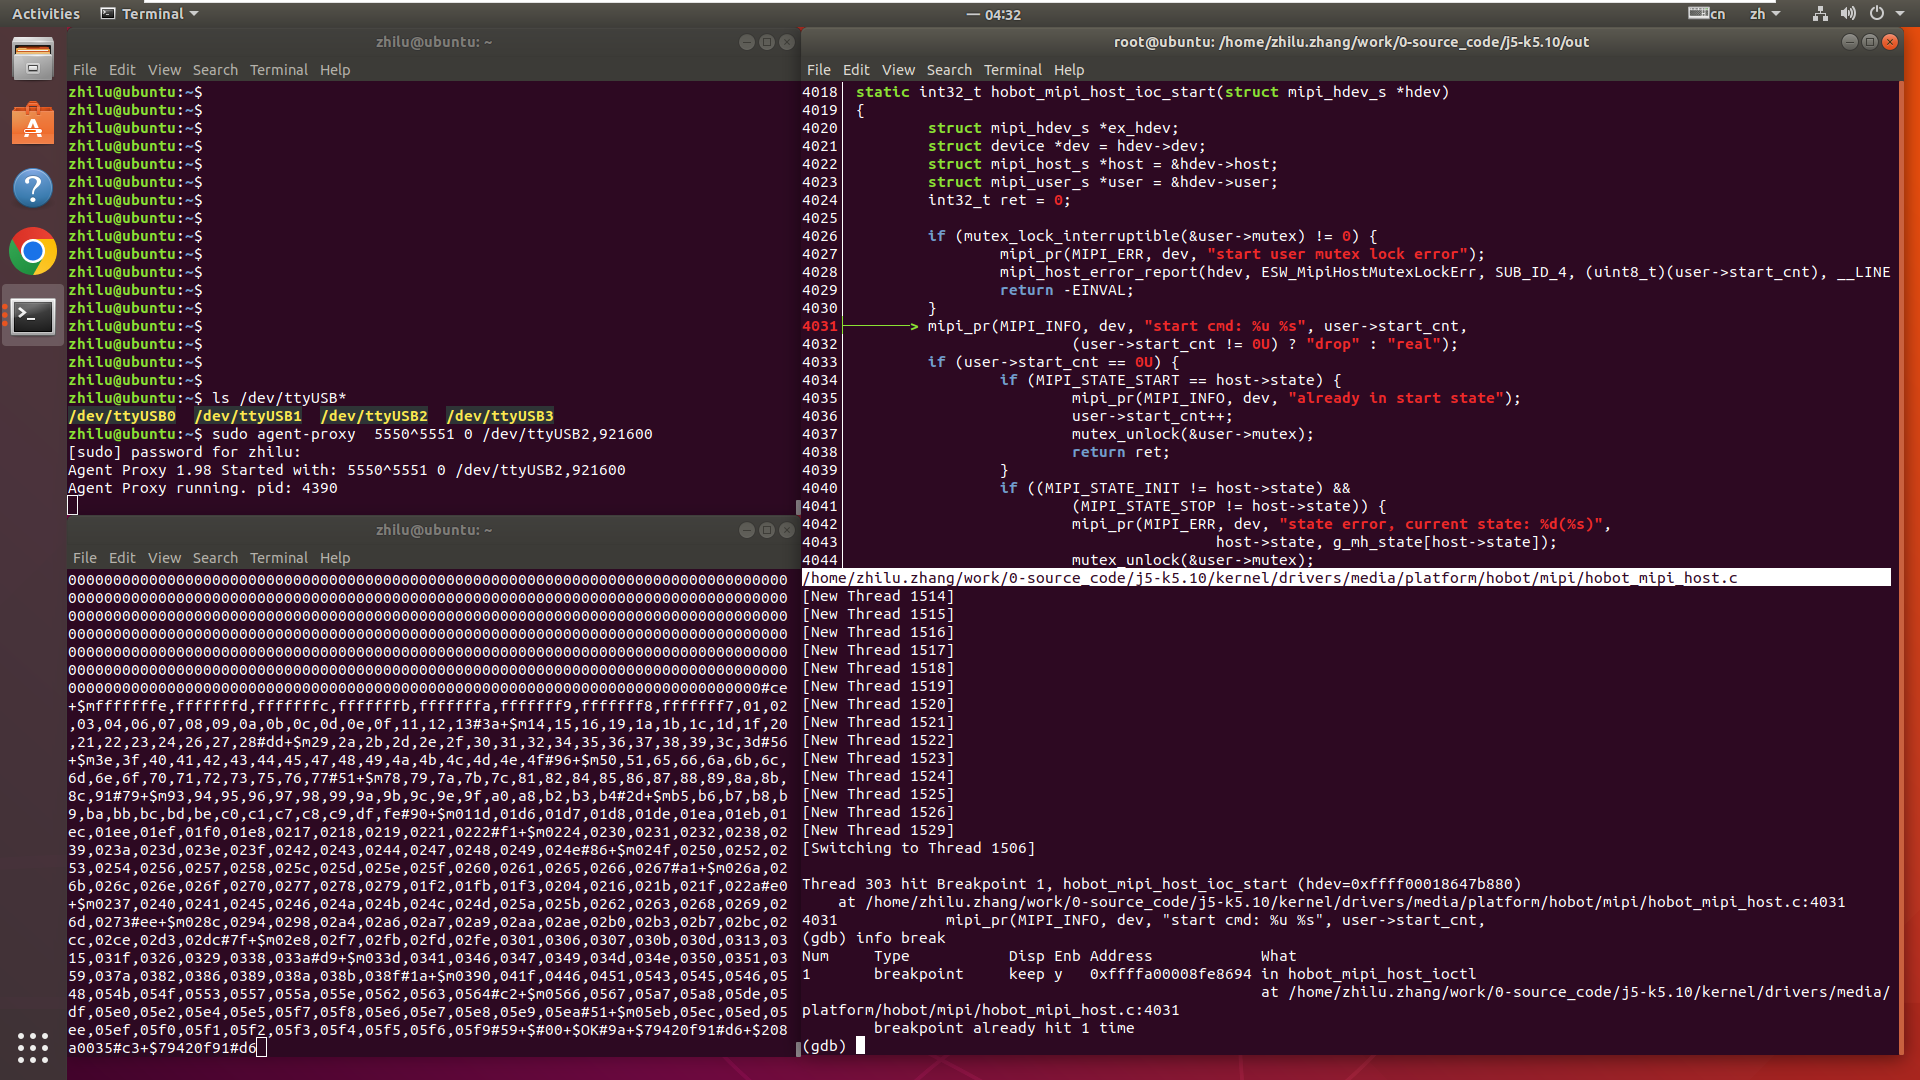The width and height of the screenshot is (1920, 1080).
Task: Open Help menu in top-left terminal
Action: coord(335,70)
